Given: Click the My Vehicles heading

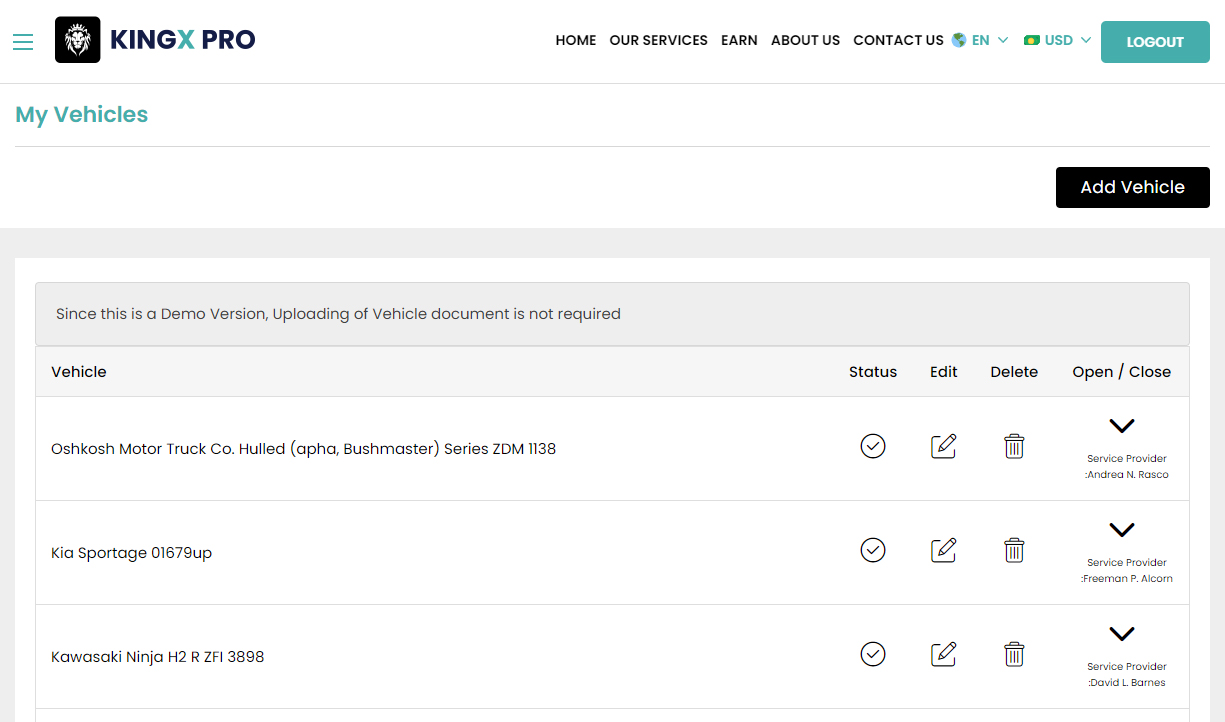Looking at the screenshot, I should pyautogui.click(x=82, y=115).
